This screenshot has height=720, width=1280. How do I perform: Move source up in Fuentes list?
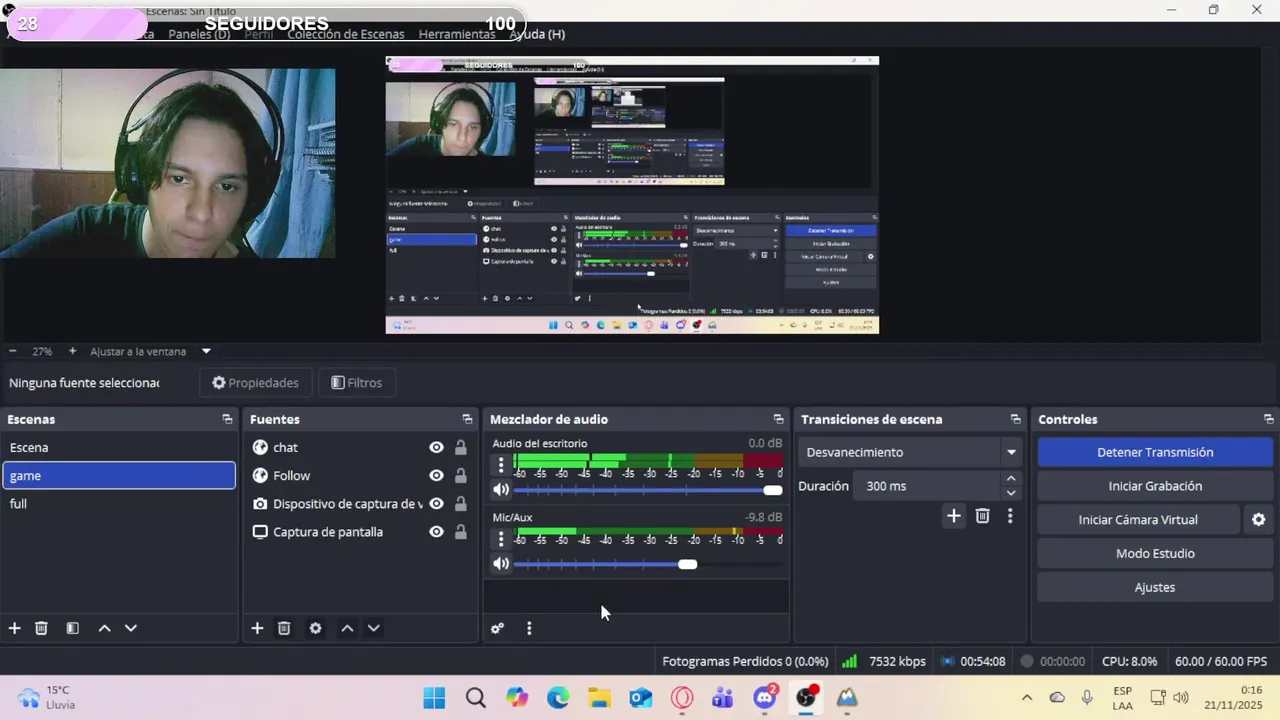pos(347,628)
